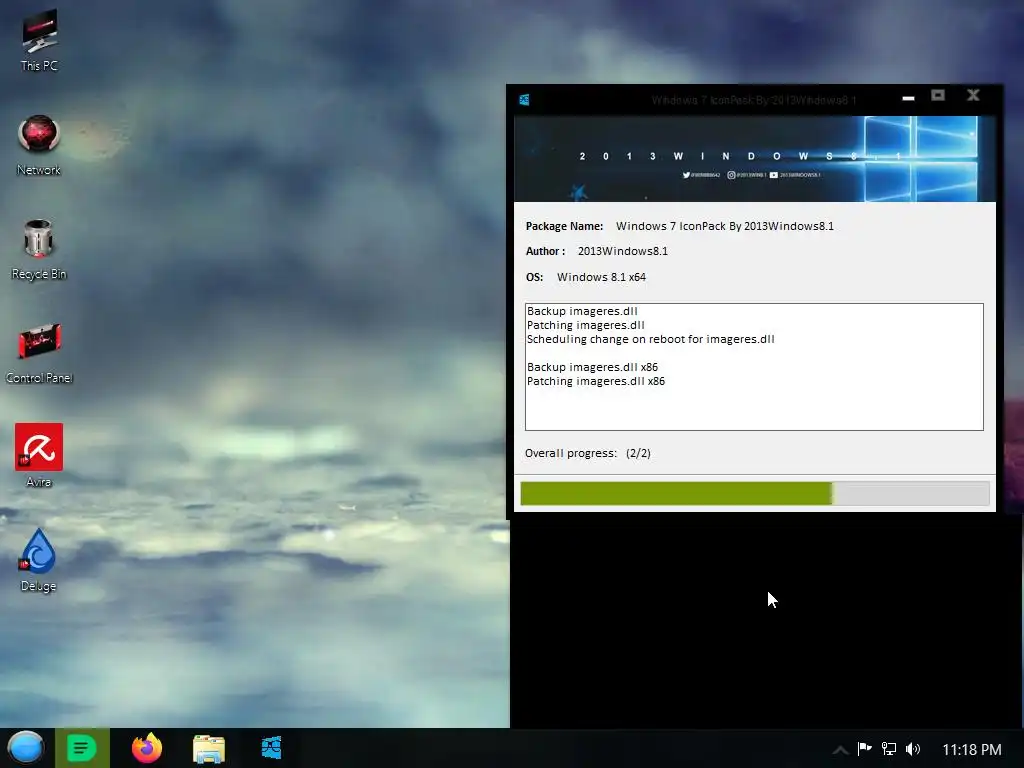Select the Network desktop icon
1024x768 pixels.
[x=39, y=145]
